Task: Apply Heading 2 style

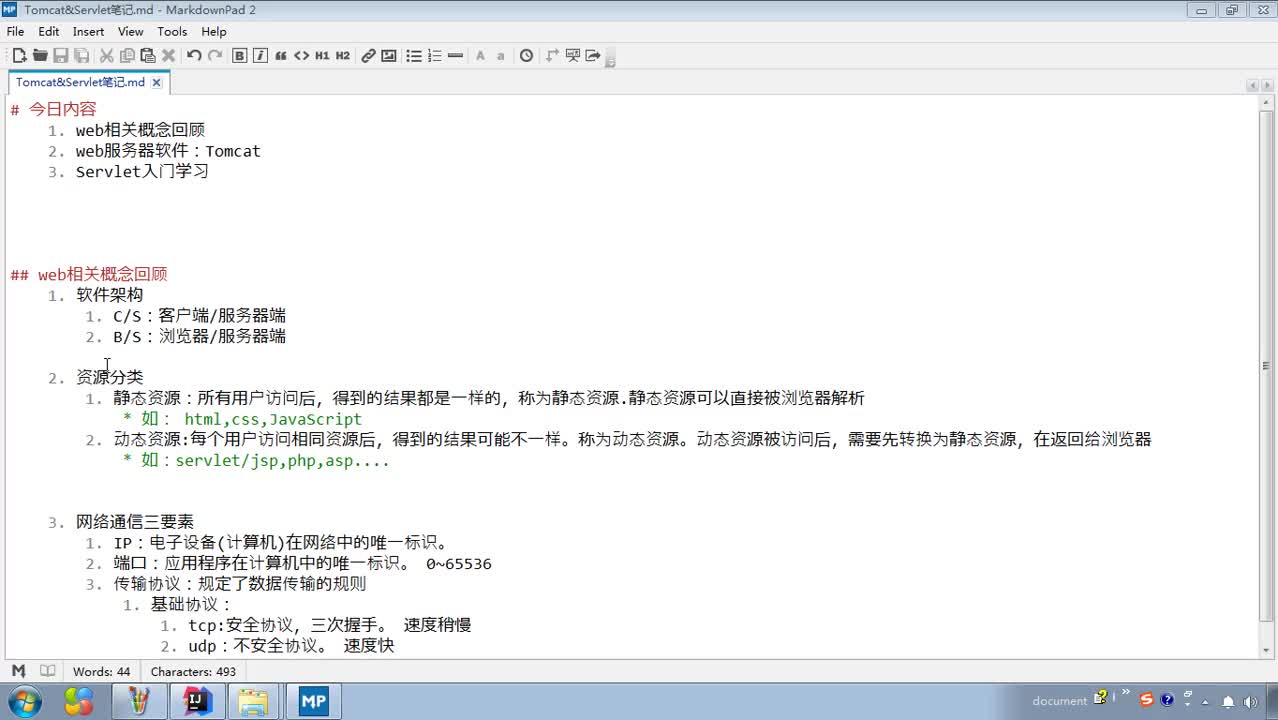Action: click(343, 56)
